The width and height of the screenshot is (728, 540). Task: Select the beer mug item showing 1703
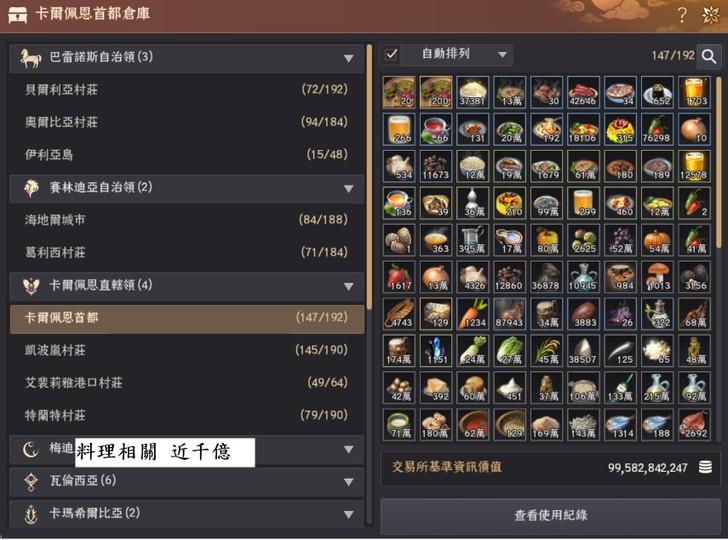pos(694,92)
